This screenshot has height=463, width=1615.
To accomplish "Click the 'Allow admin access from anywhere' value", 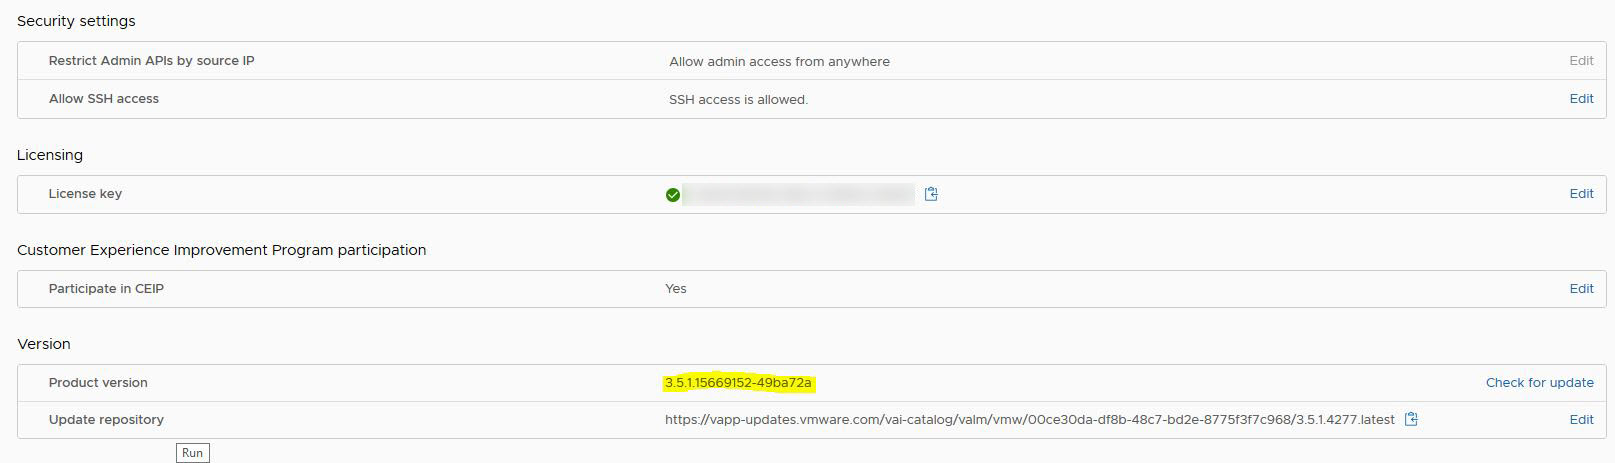I will [779, 62].
